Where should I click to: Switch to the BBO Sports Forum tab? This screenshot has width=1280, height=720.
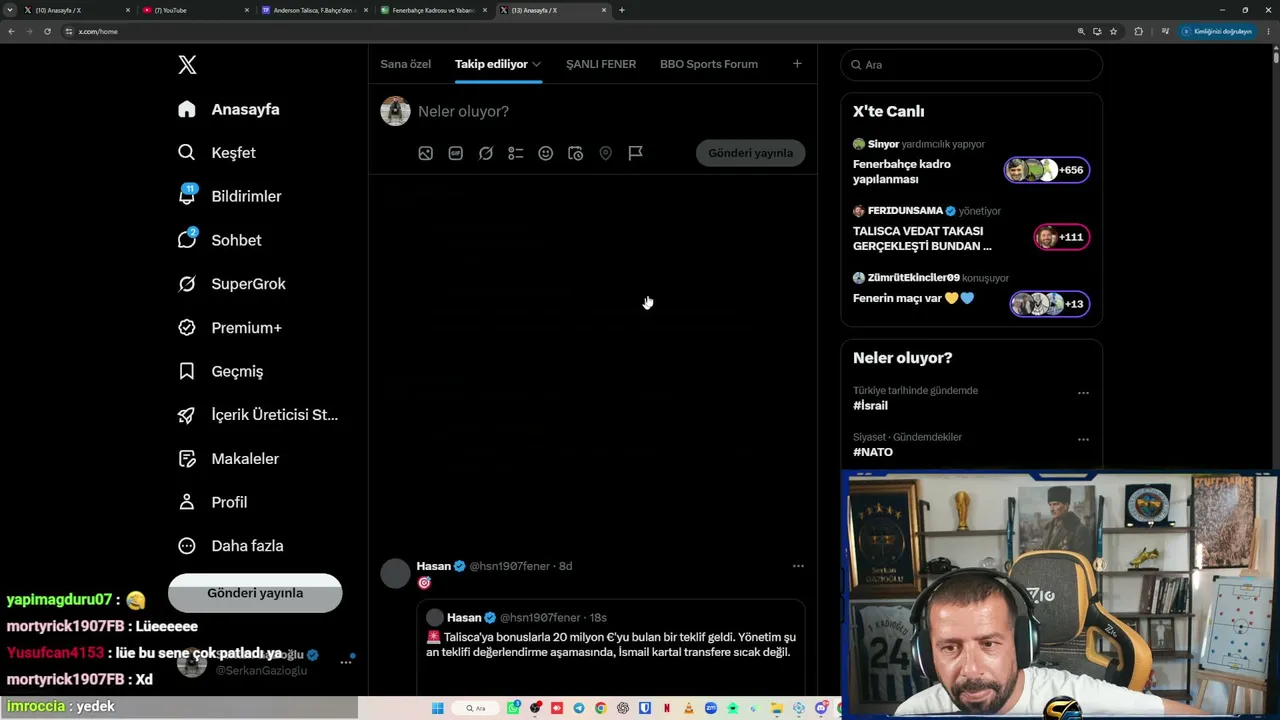tap(709, 64)
